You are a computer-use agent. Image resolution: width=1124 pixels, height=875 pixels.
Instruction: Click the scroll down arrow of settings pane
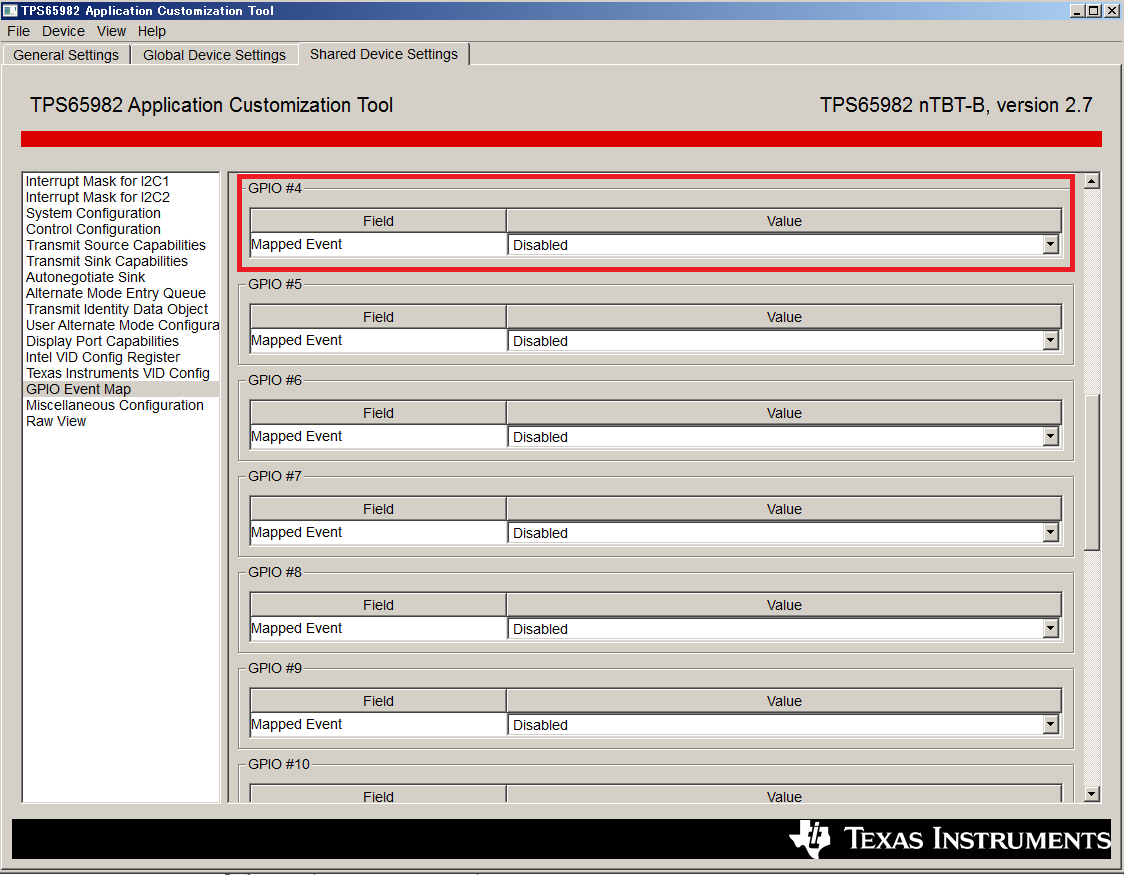pos(1092,793)
